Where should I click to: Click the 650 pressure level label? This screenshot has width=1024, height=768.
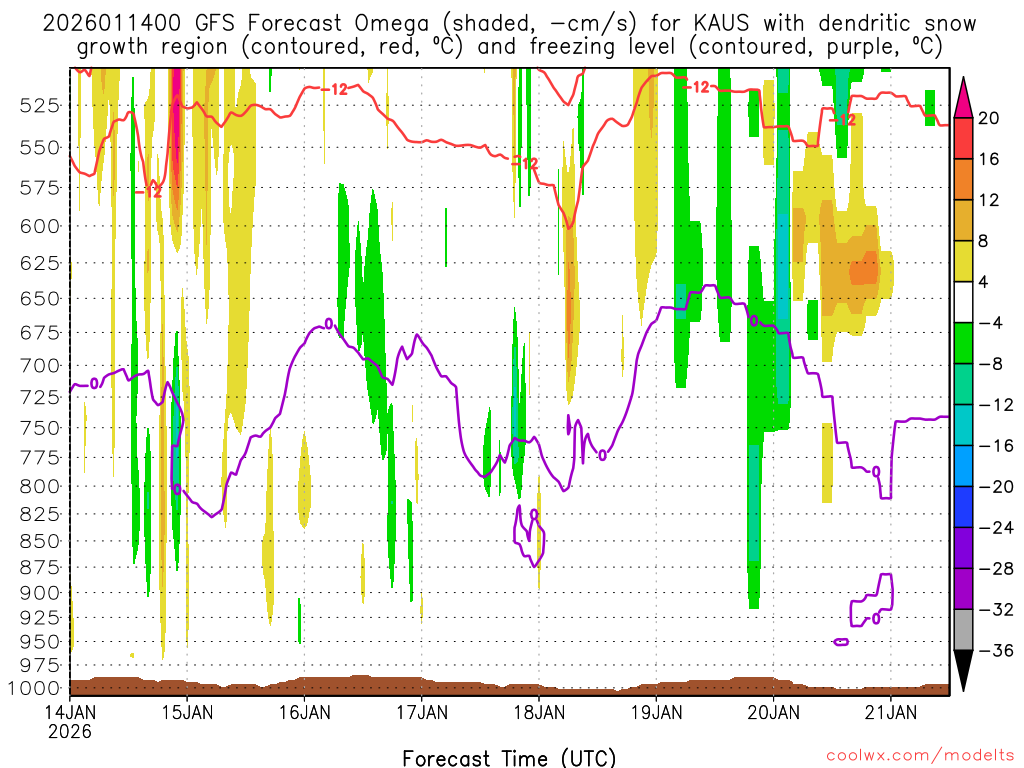click(40, 298)
